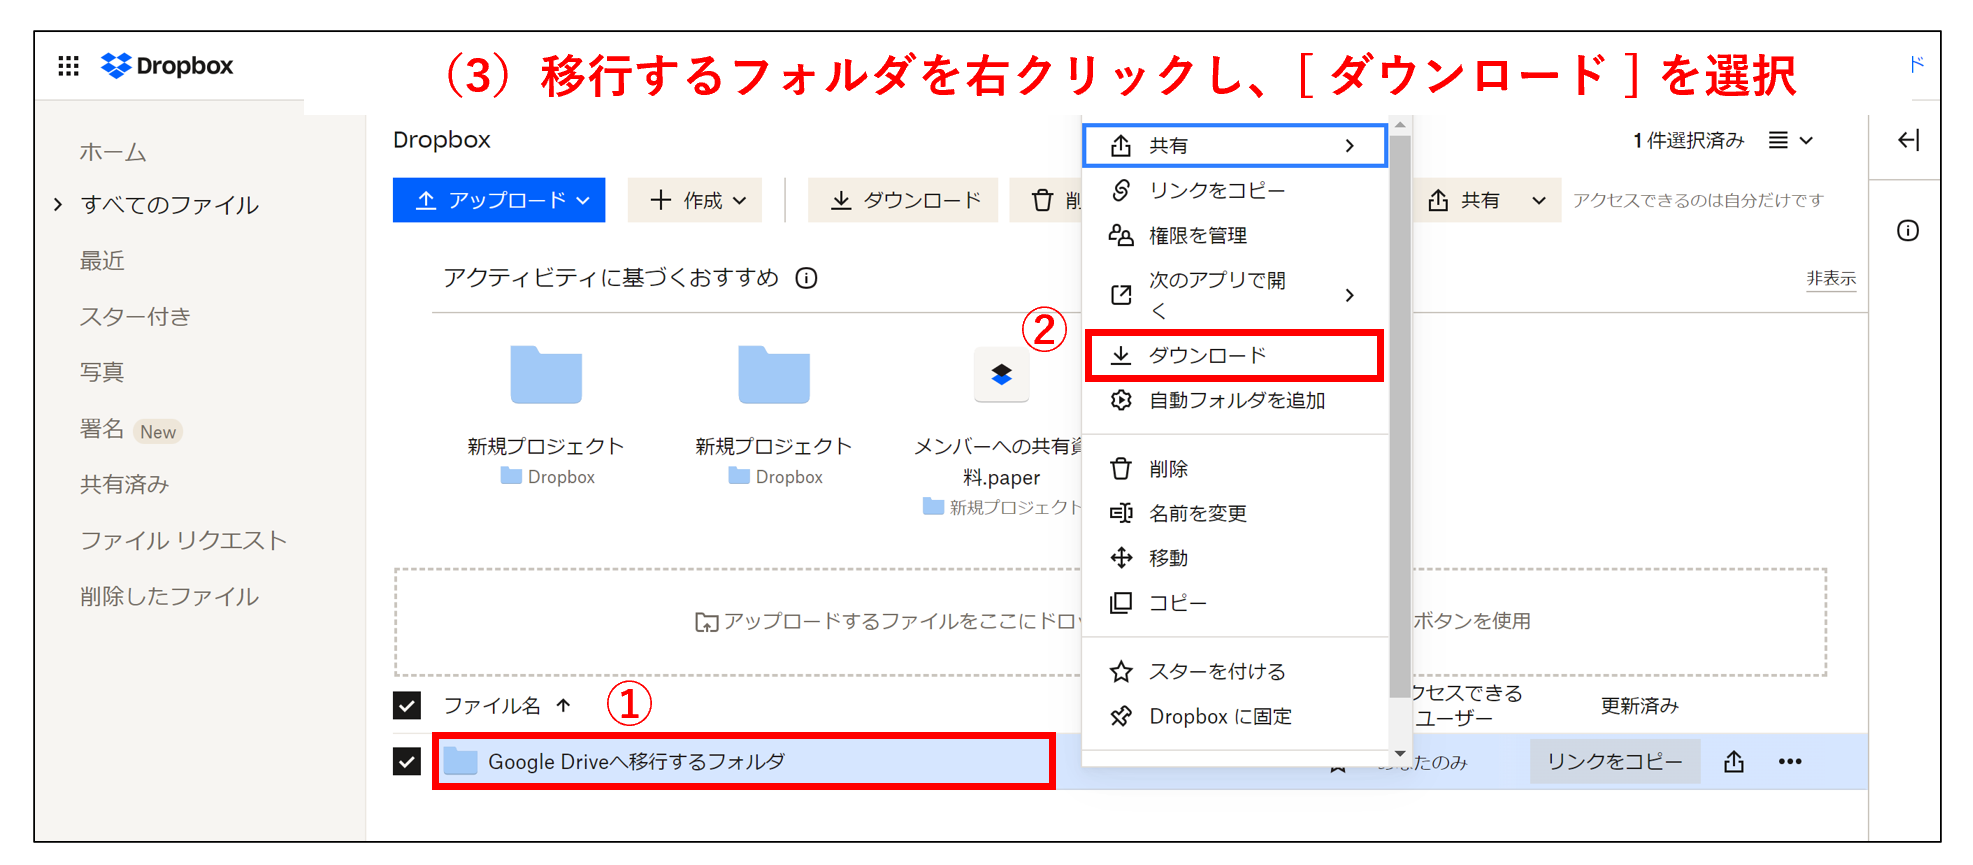This screenshot has width=1973, height=865.
Task: Click the toolbar 共有 button
Action: point(1463,200)
